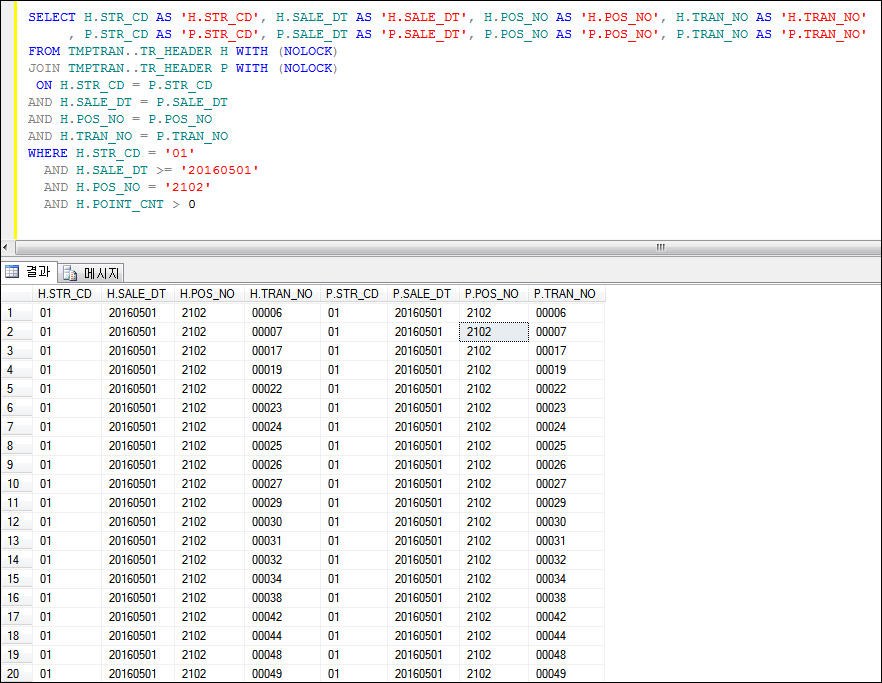This screenshot has width=882, height=683.
Task: Click H.POINT_CNT in the query text
Action: pos(120,204)
